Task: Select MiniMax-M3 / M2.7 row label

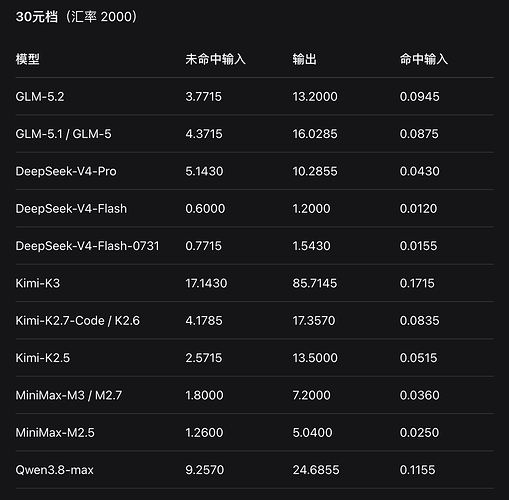Action: pos(69,395)
